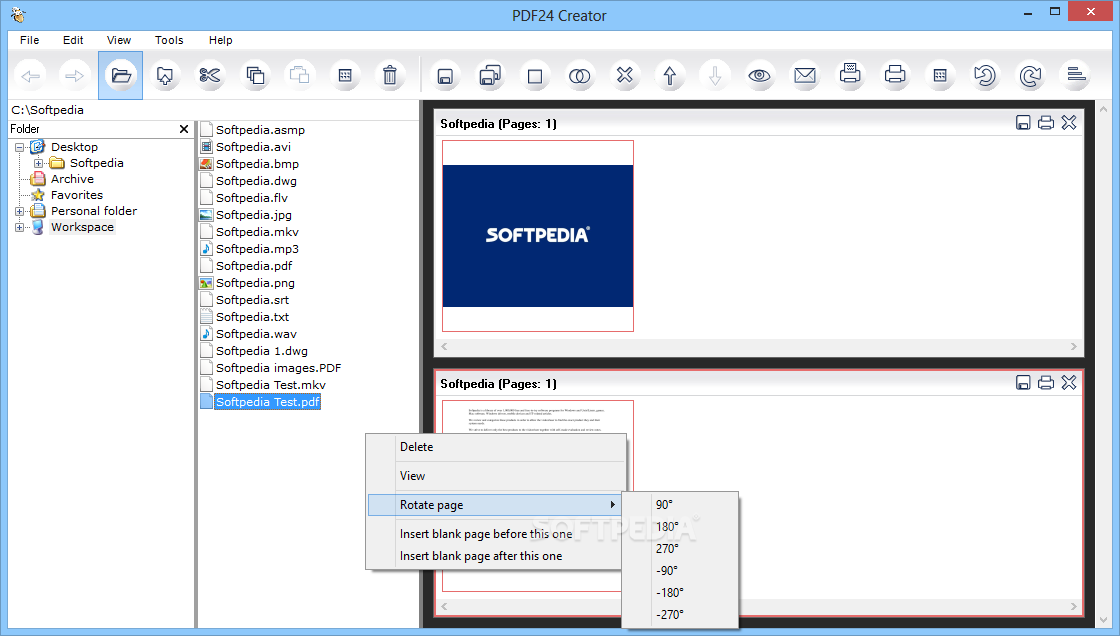Click the horizontal lines icon at toolbar end

[x=1076, y=76]
